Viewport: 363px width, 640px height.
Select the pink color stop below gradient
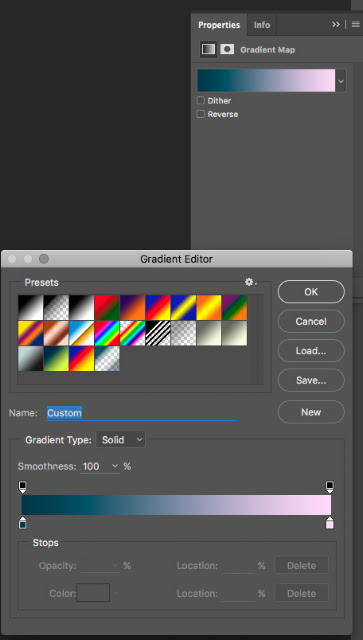pyautogui.click(x=330, y=523)
